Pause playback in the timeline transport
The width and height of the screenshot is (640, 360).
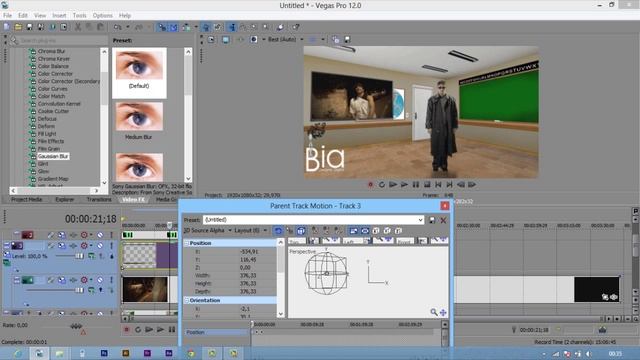tap(172, 329)
